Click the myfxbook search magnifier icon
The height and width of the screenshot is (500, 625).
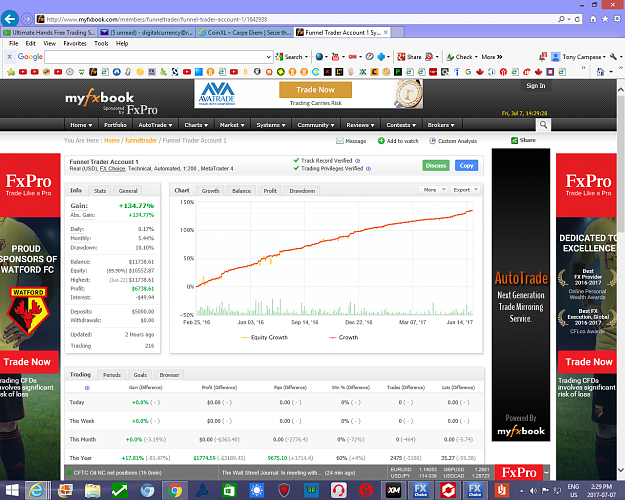[x=543, y=125]
